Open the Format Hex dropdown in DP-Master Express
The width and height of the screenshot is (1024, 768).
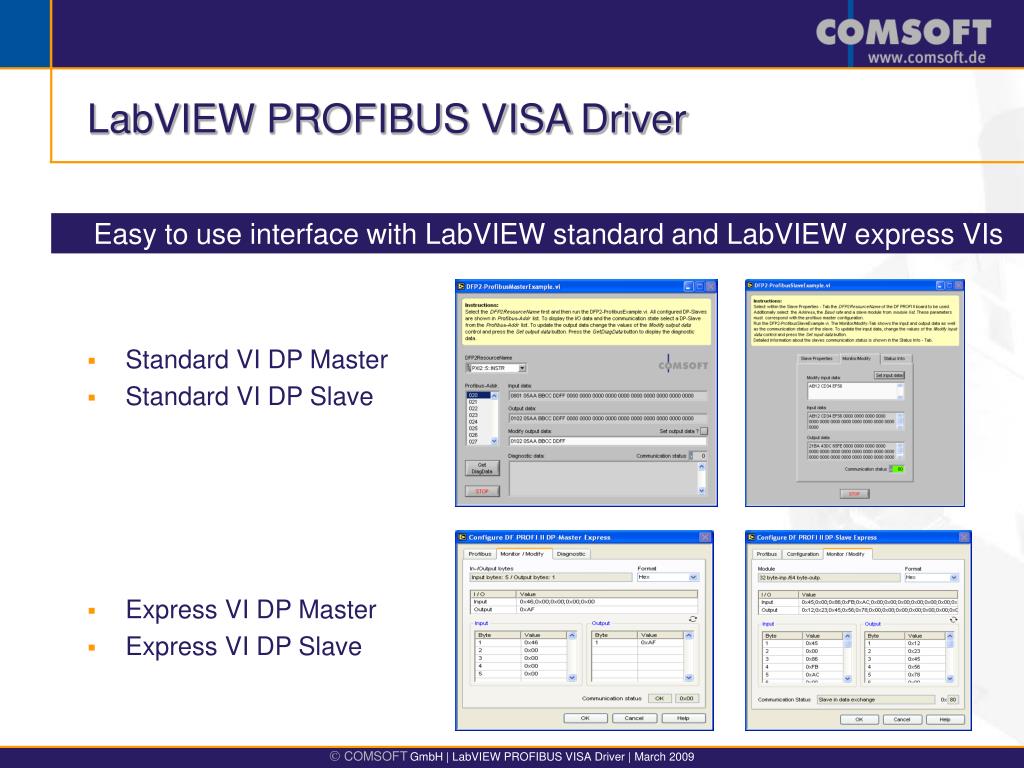point(694,577)
